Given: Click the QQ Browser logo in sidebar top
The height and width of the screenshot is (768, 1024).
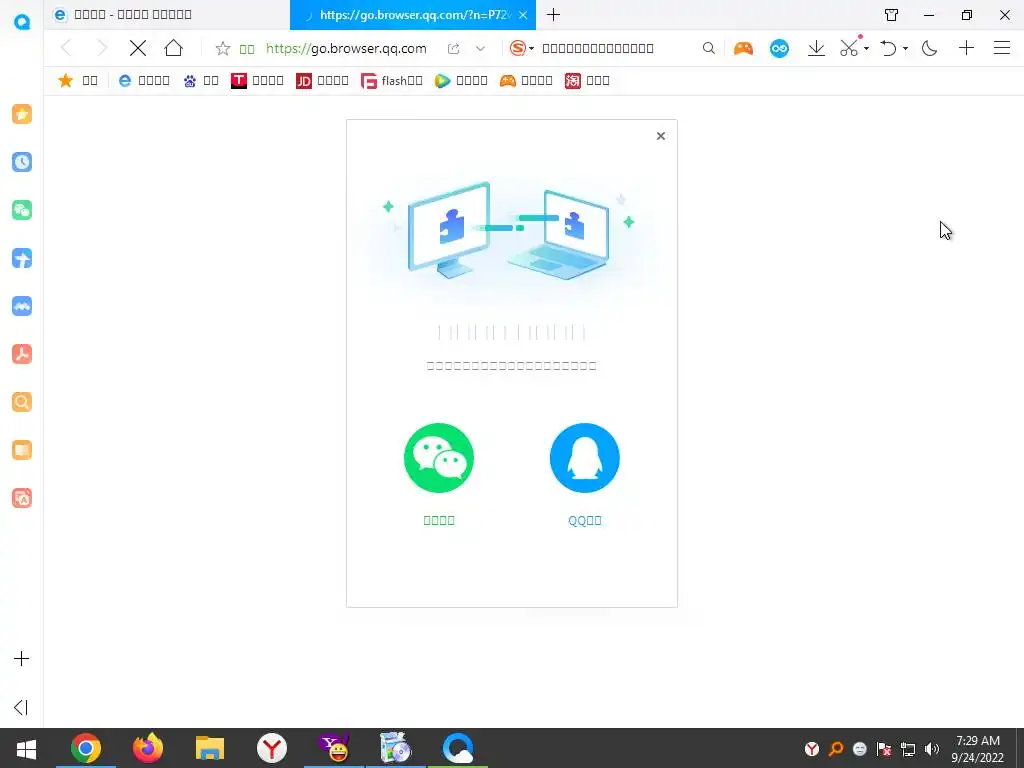Looking at the screenshot, I should (x=22, y=22).
